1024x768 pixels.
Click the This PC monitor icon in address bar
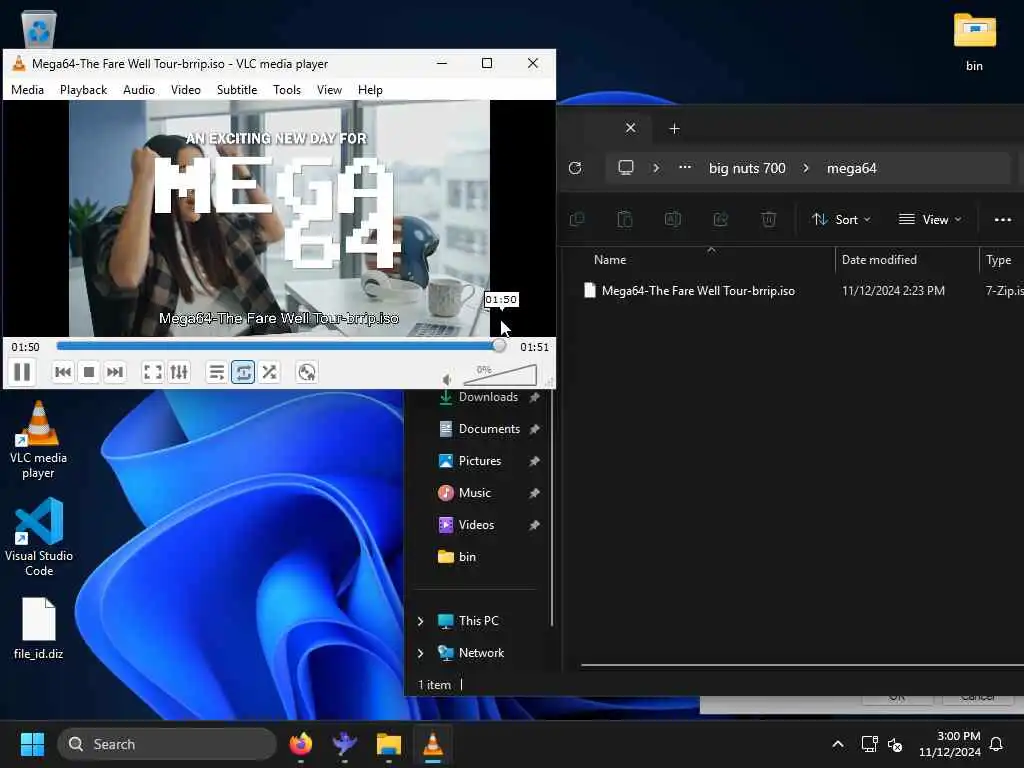coord(626,168)
